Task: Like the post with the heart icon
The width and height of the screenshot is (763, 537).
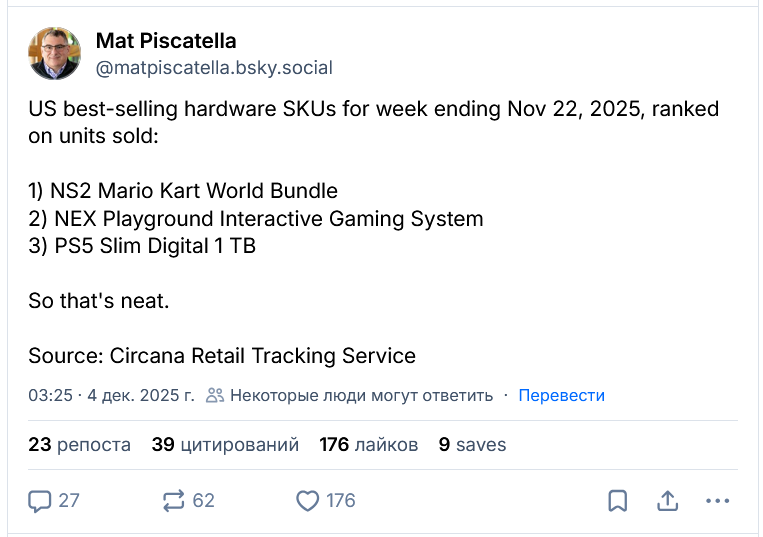Action: (309, 500)
